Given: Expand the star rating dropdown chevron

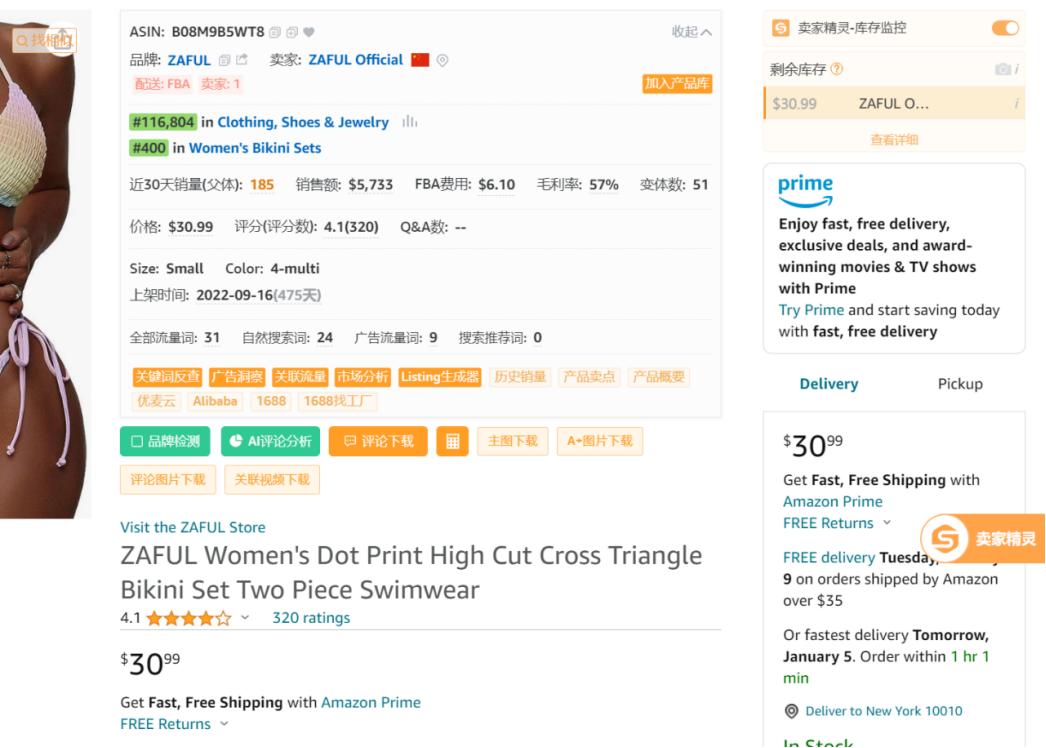Looking at the screenshot, I should (245, 617).
